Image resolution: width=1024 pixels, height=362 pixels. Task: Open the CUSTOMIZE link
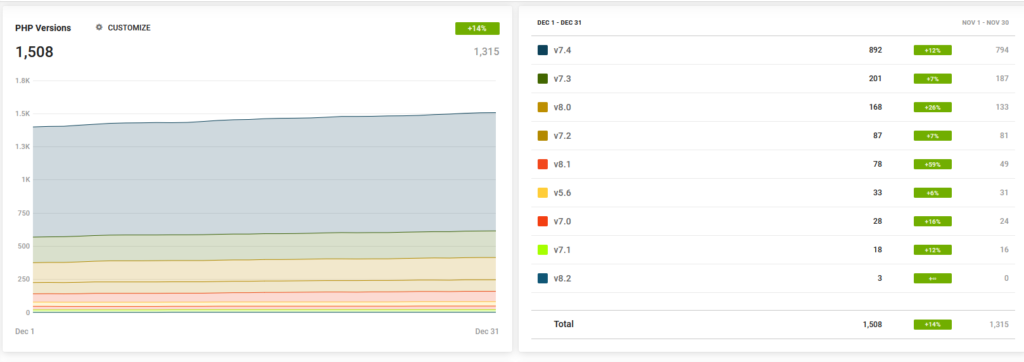(x=129, y=28)
